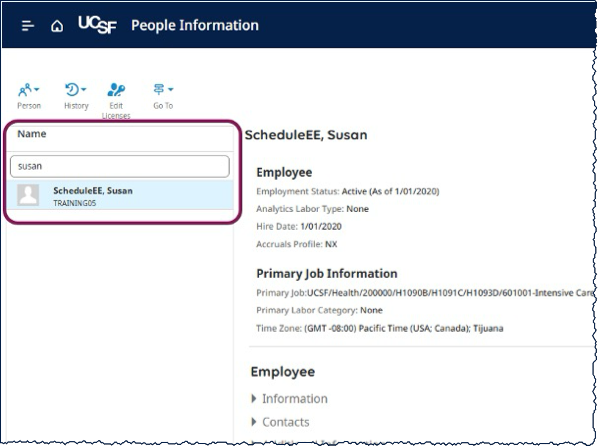This screenshot has height=446, width=598.
Task: Open the hamburger main menu icon
Action: point(28,26)
